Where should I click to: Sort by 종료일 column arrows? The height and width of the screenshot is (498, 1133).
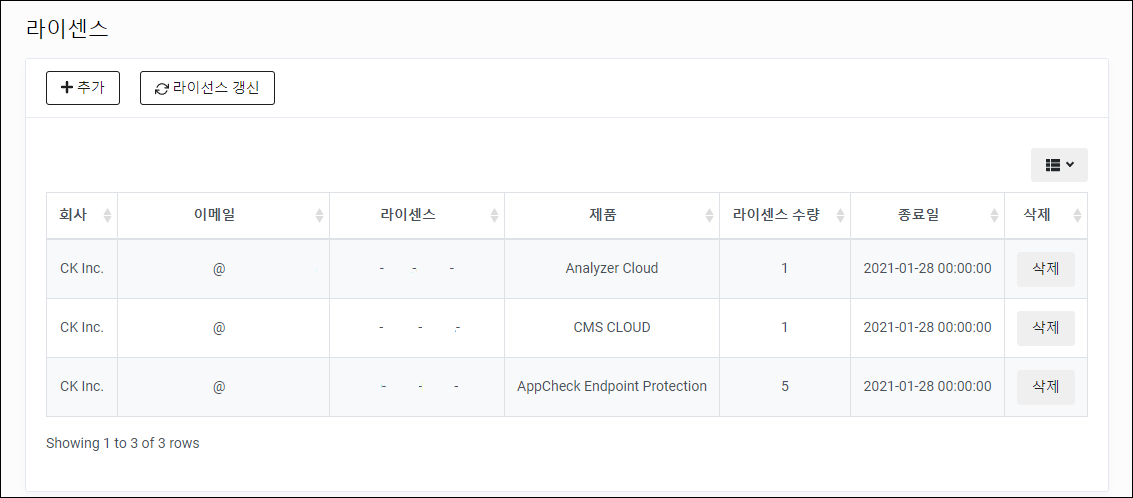point(994,215)
